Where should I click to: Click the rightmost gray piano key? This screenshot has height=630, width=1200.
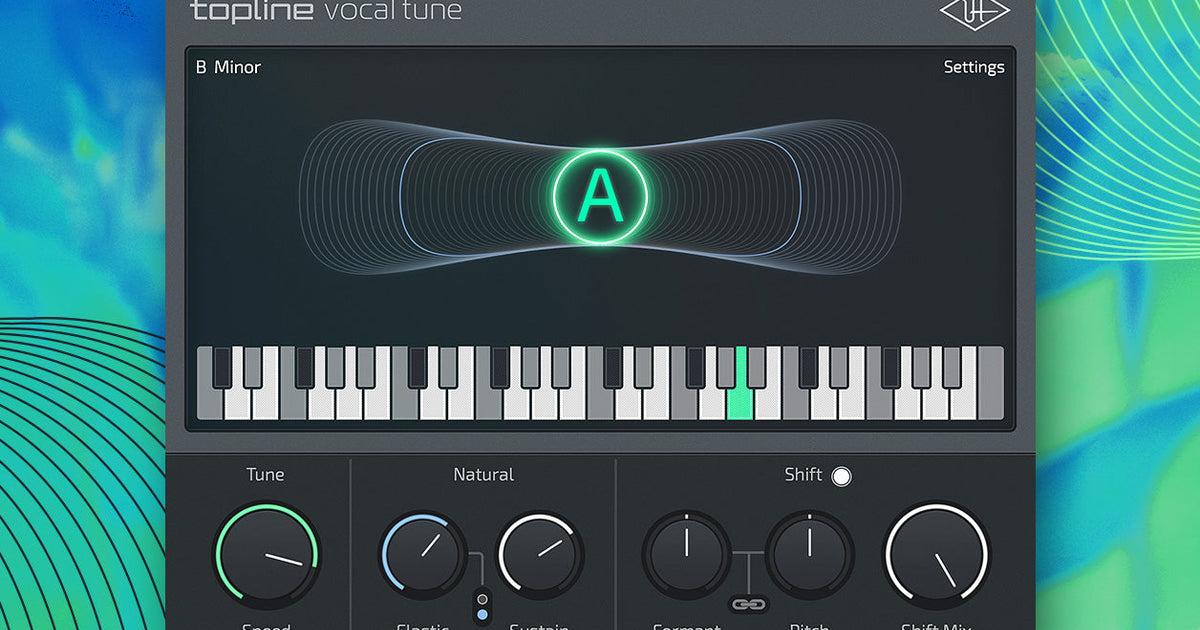coord(990,383)
